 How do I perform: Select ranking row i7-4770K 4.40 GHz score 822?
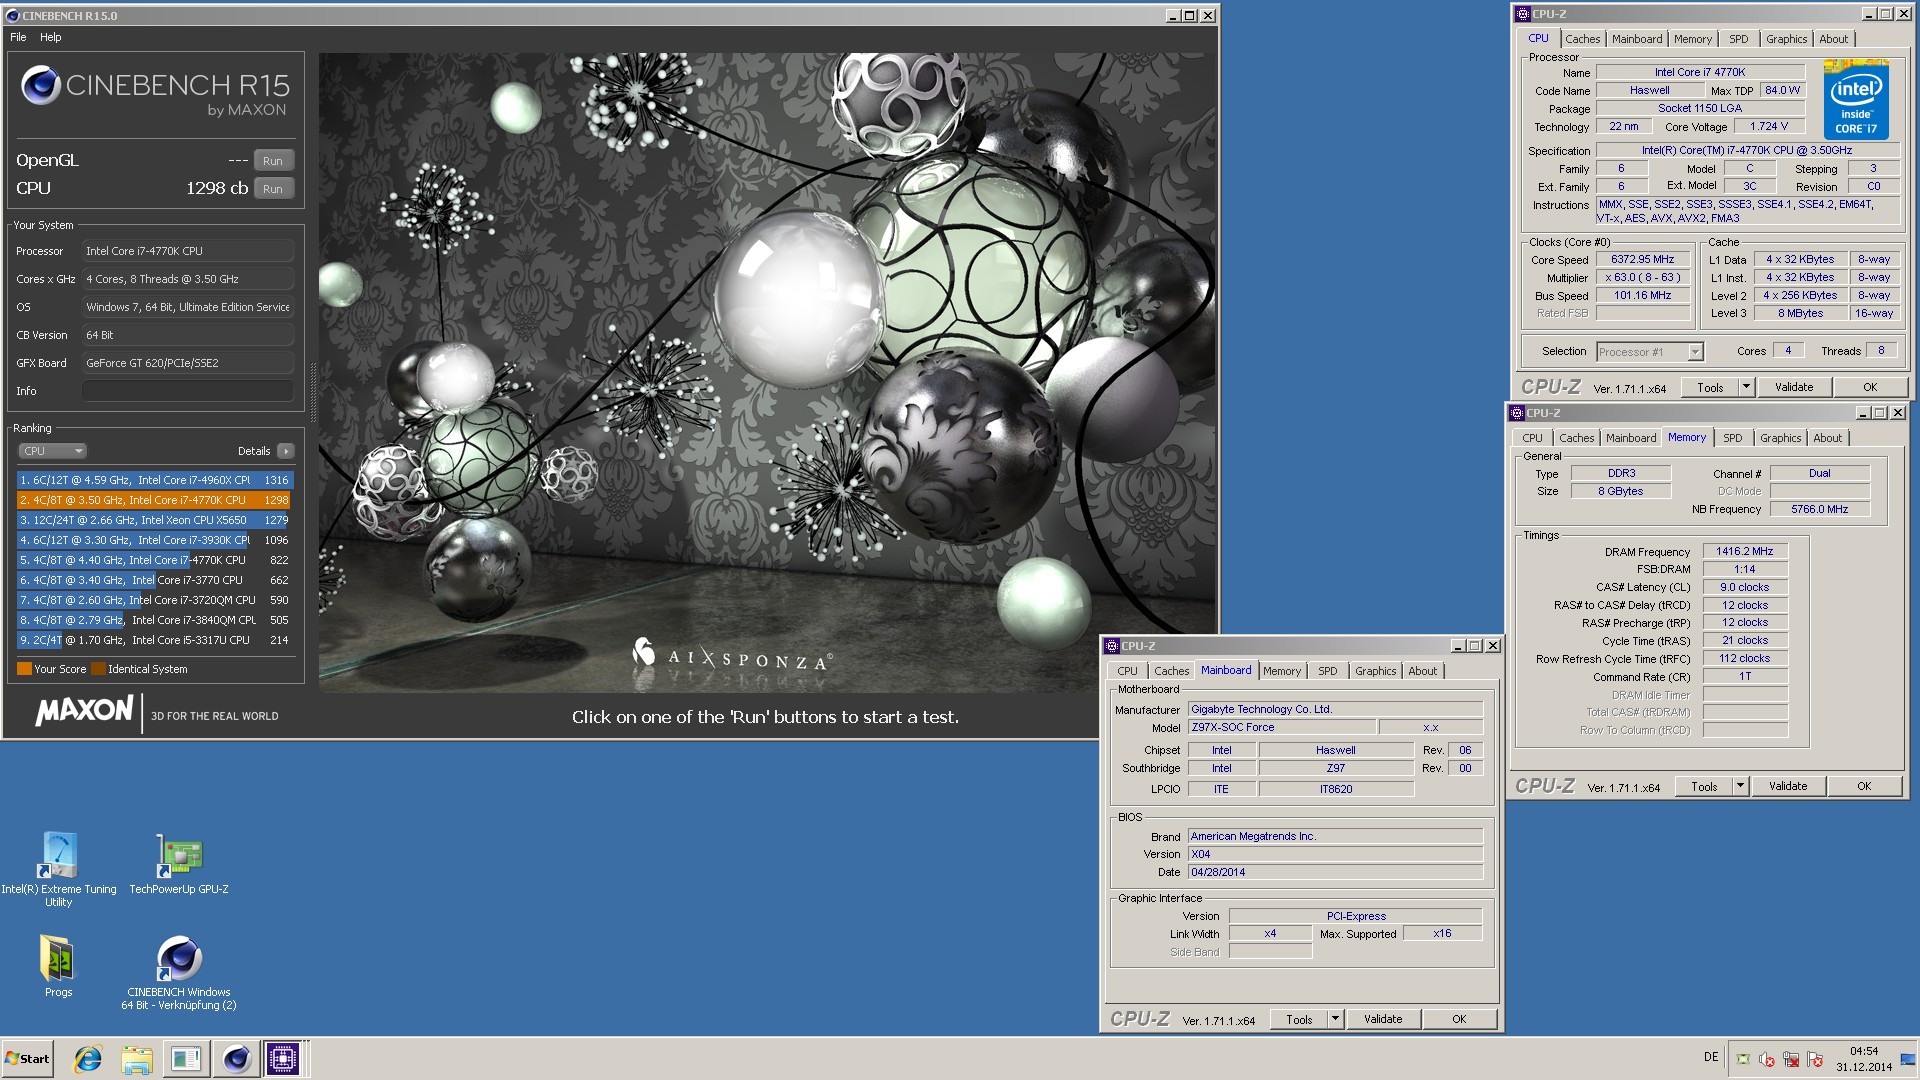tap(155, 560)
